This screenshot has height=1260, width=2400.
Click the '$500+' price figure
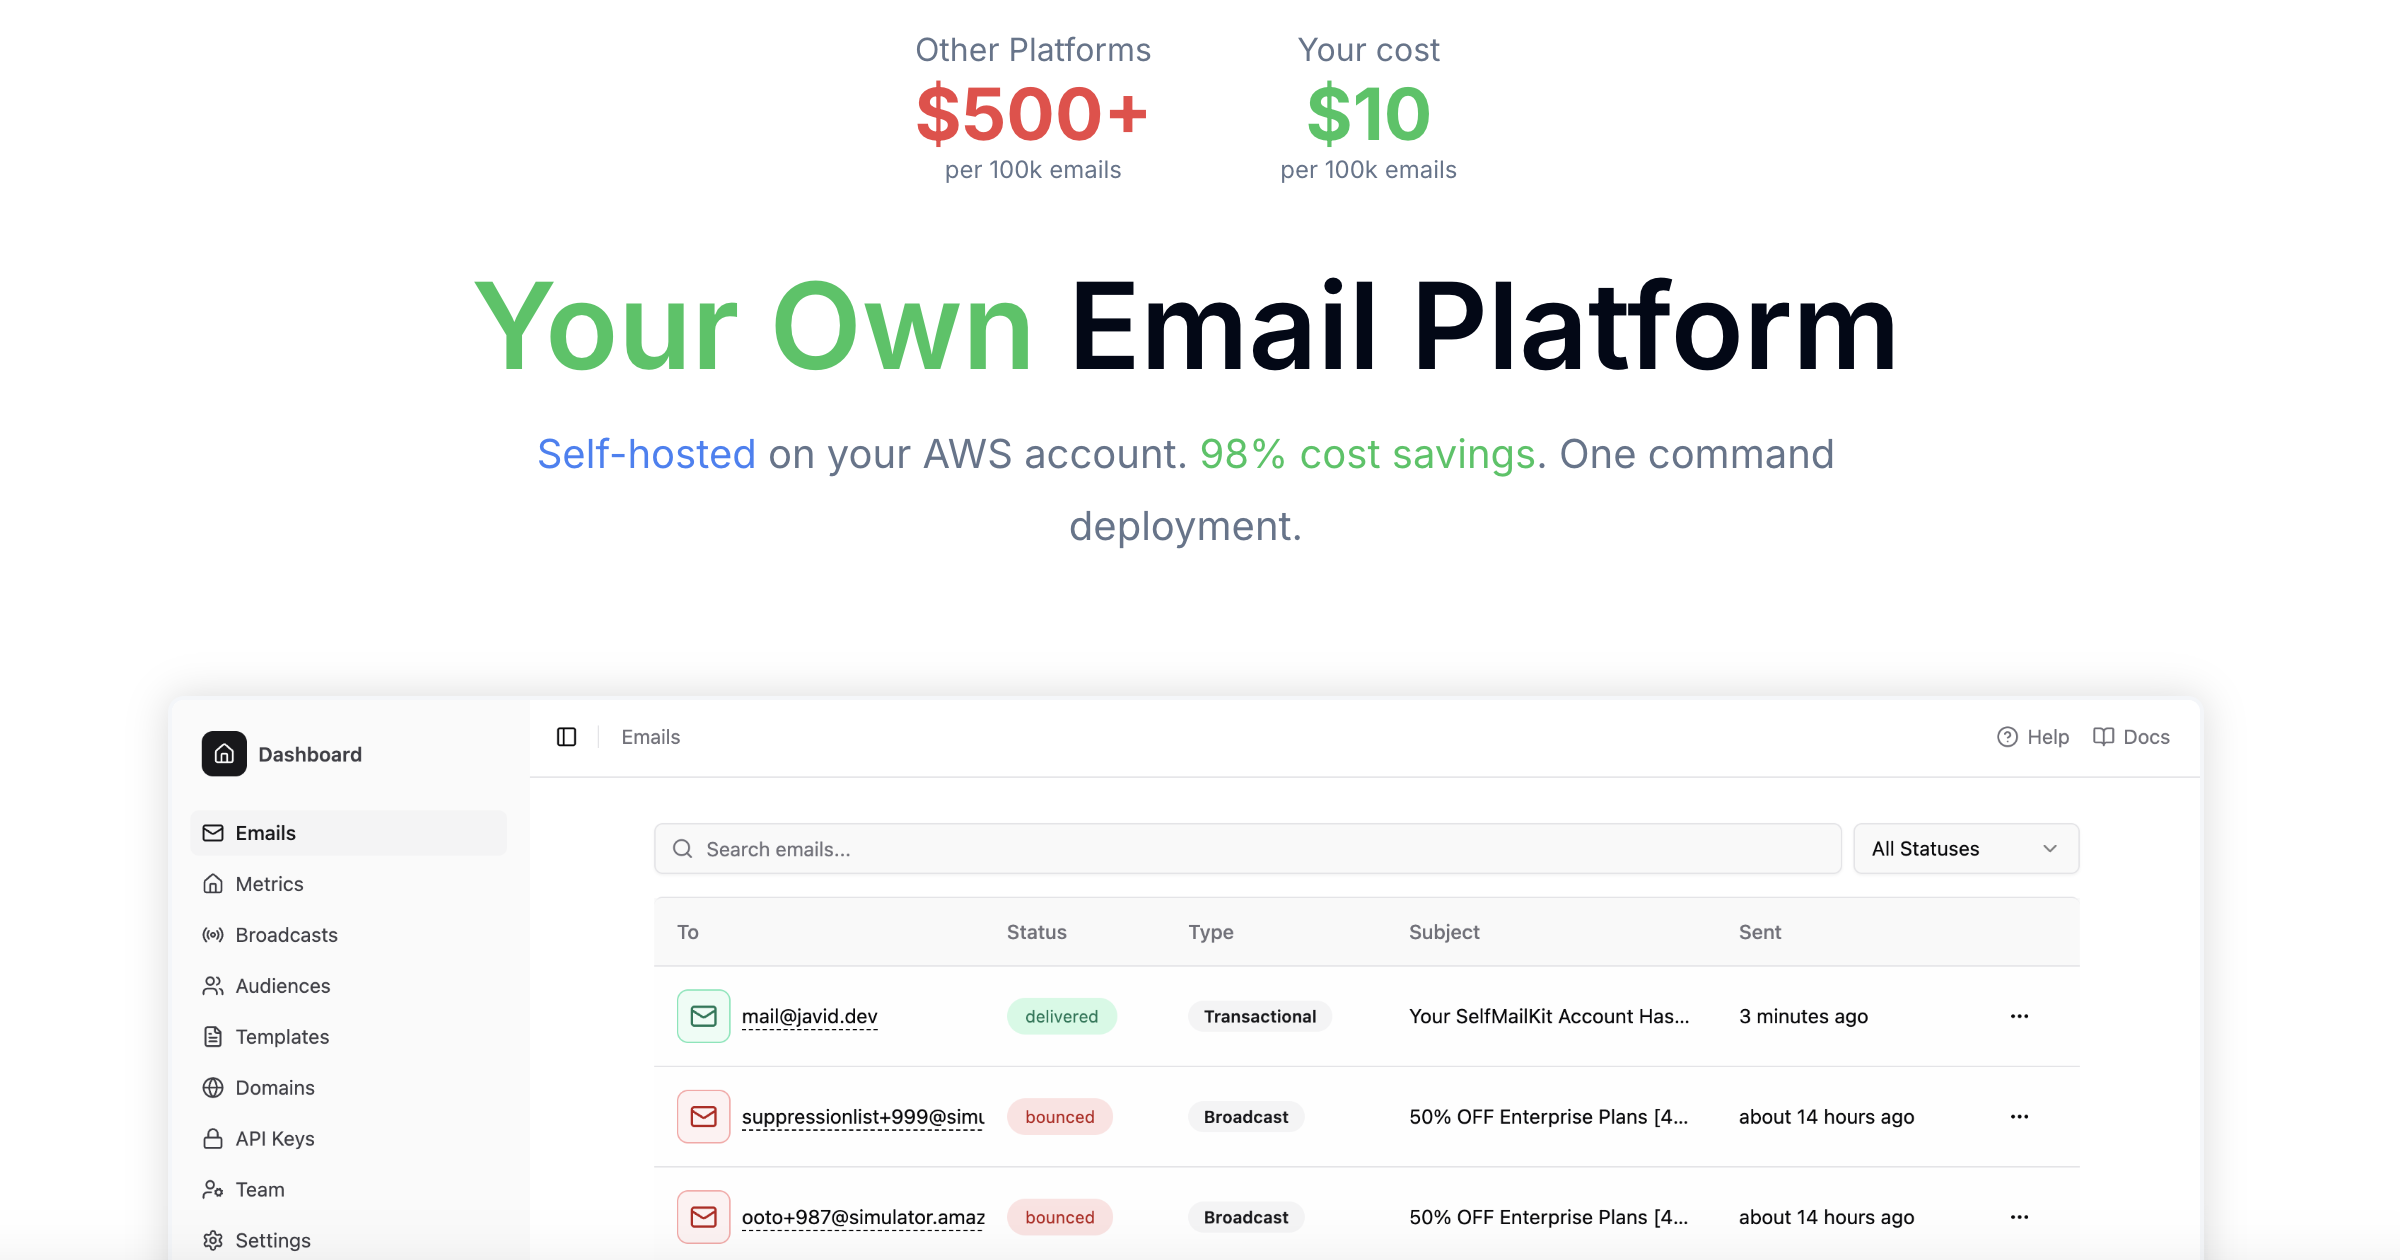coord(1032,113)
